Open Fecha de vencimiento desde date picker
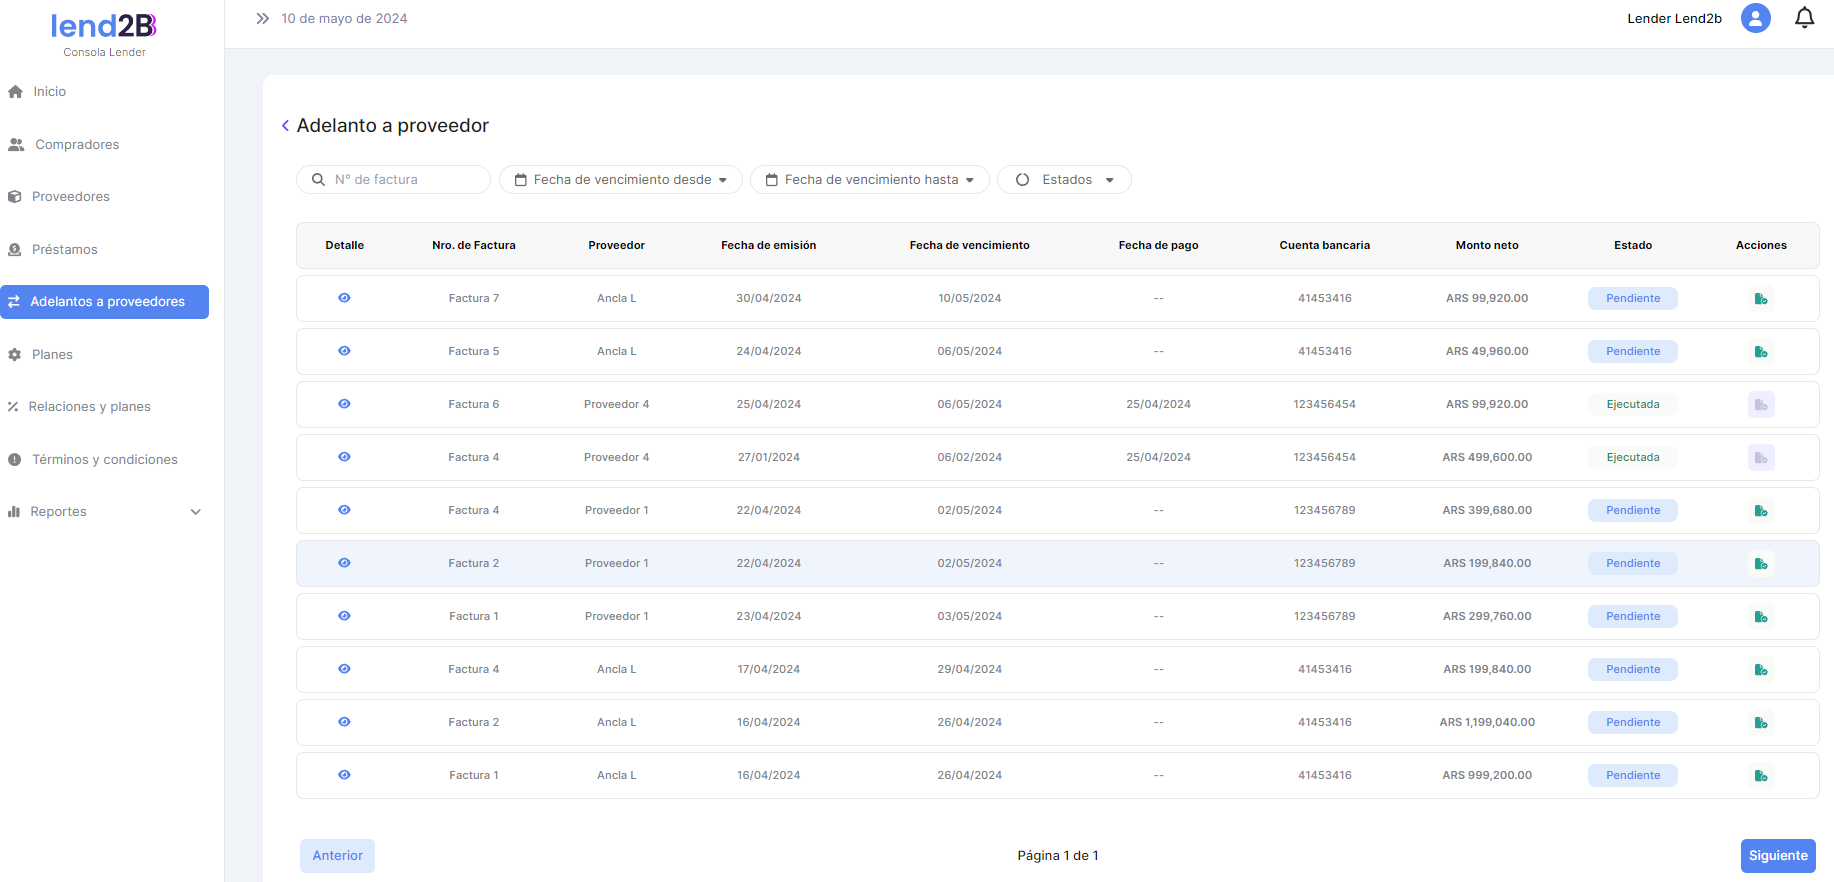Viewport: 1834px width, 882px height. click(x=620, y=180)
